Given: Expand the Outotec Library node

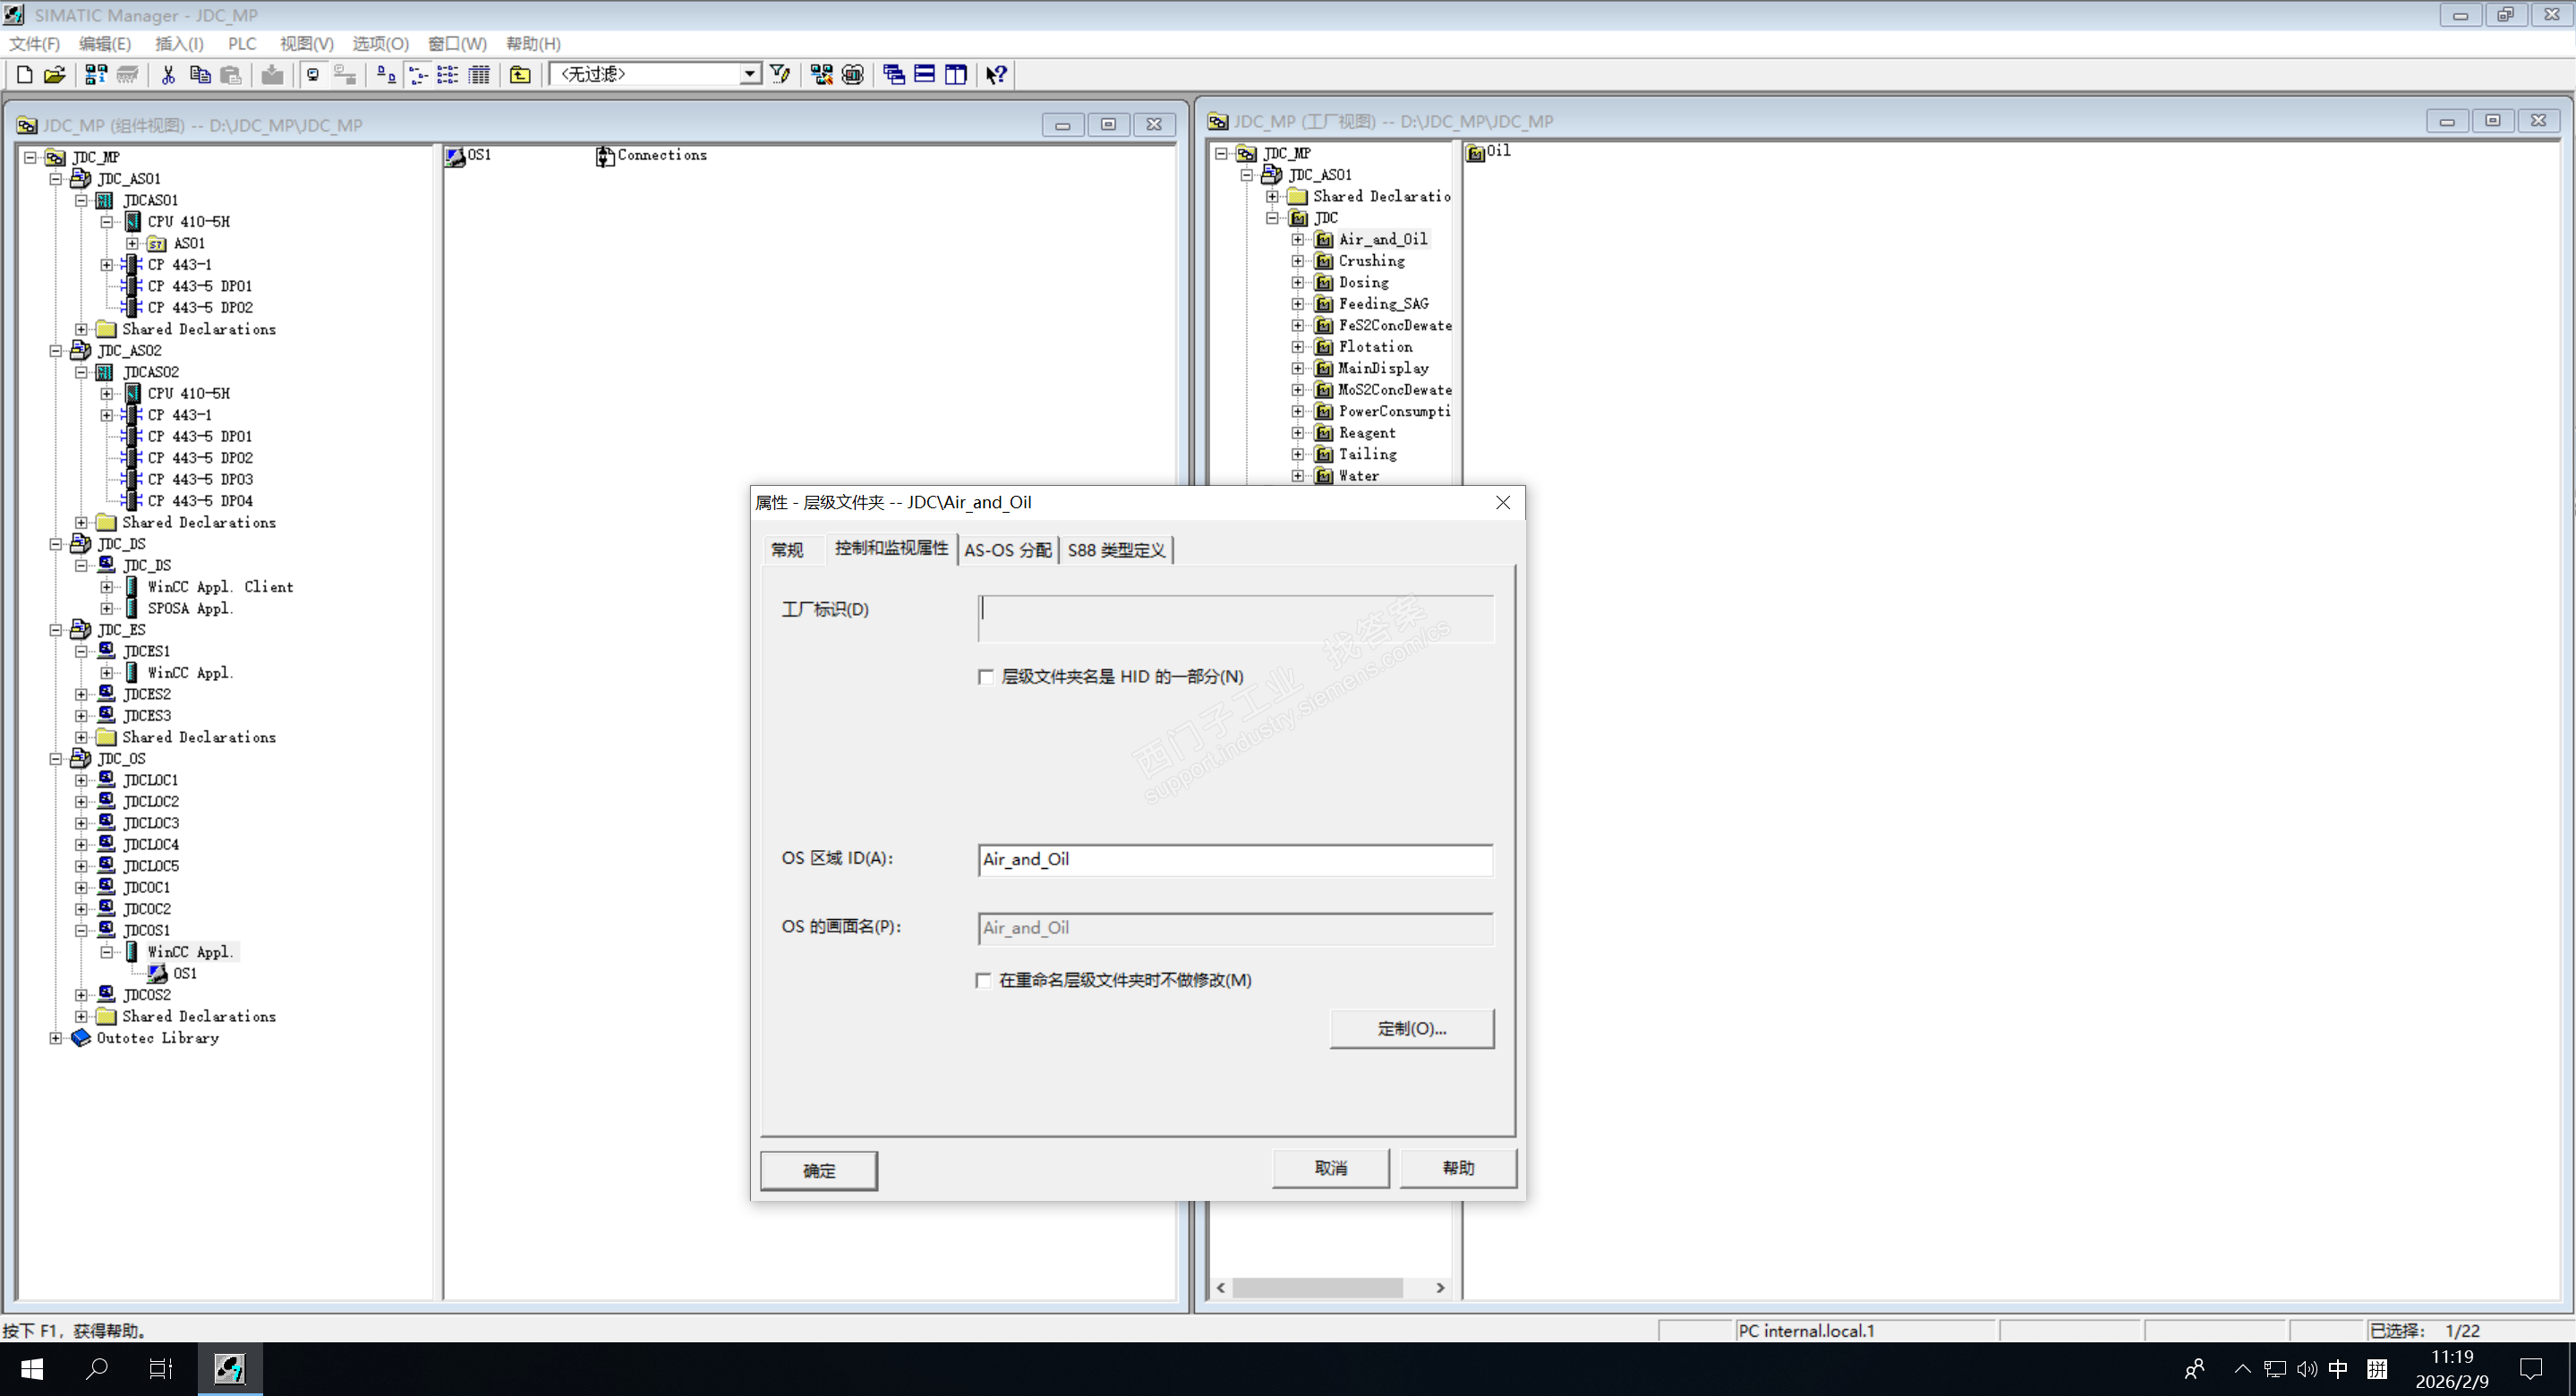Looking at the screenshot, I should 56,1038.
